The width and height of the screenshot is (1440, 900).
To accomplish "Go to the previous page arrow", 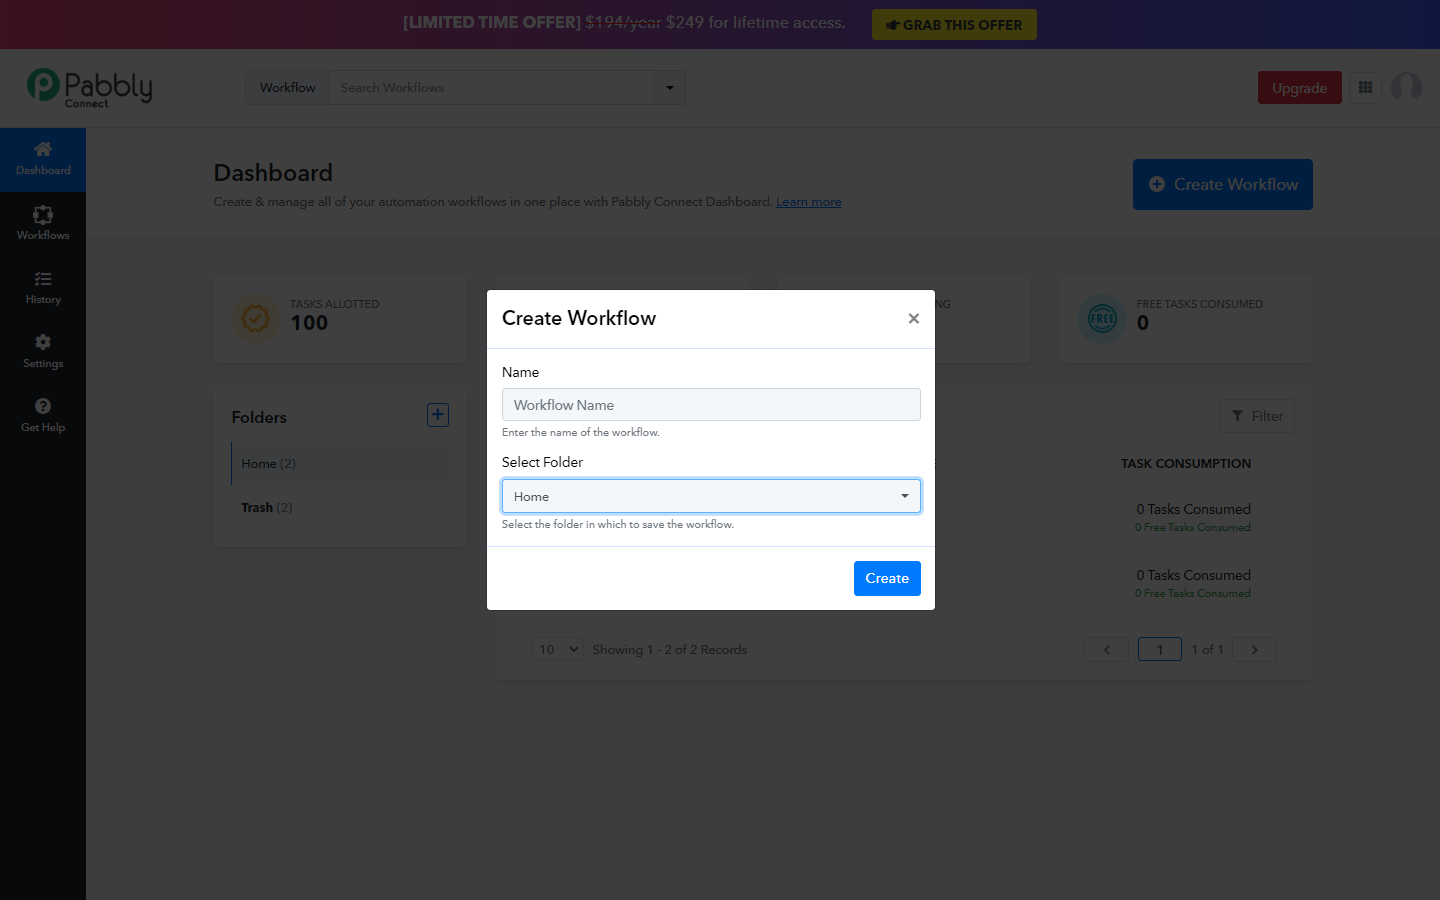I will pos(1106,649).
